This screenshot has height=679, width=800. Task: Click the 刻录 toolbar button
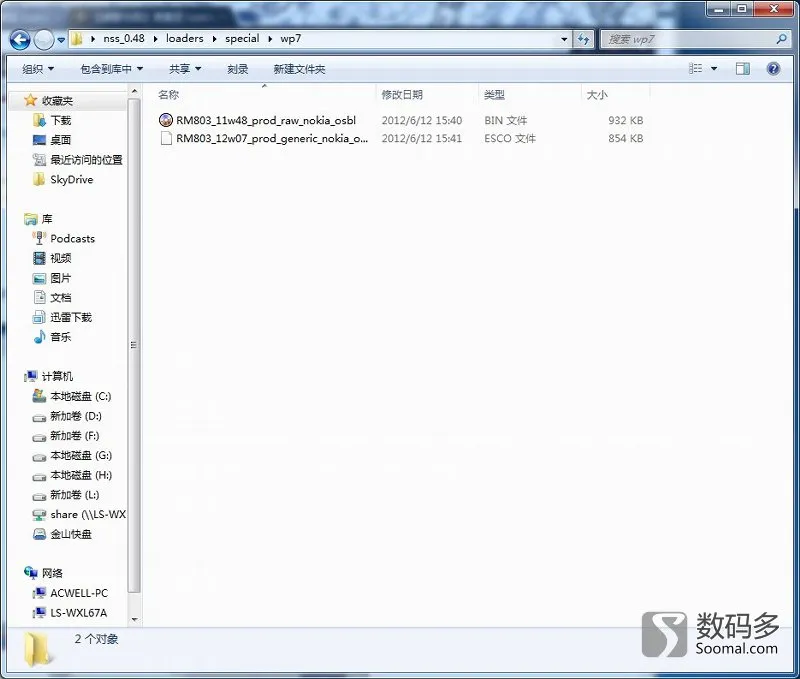point(238,69)
